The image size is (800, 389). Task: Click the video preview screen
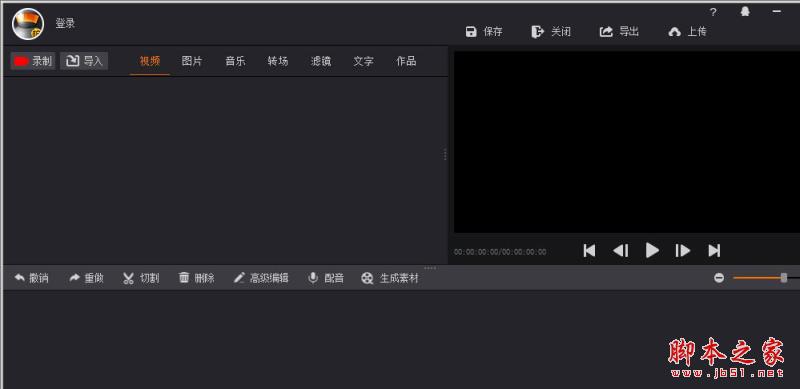click(x=627, y=142)
